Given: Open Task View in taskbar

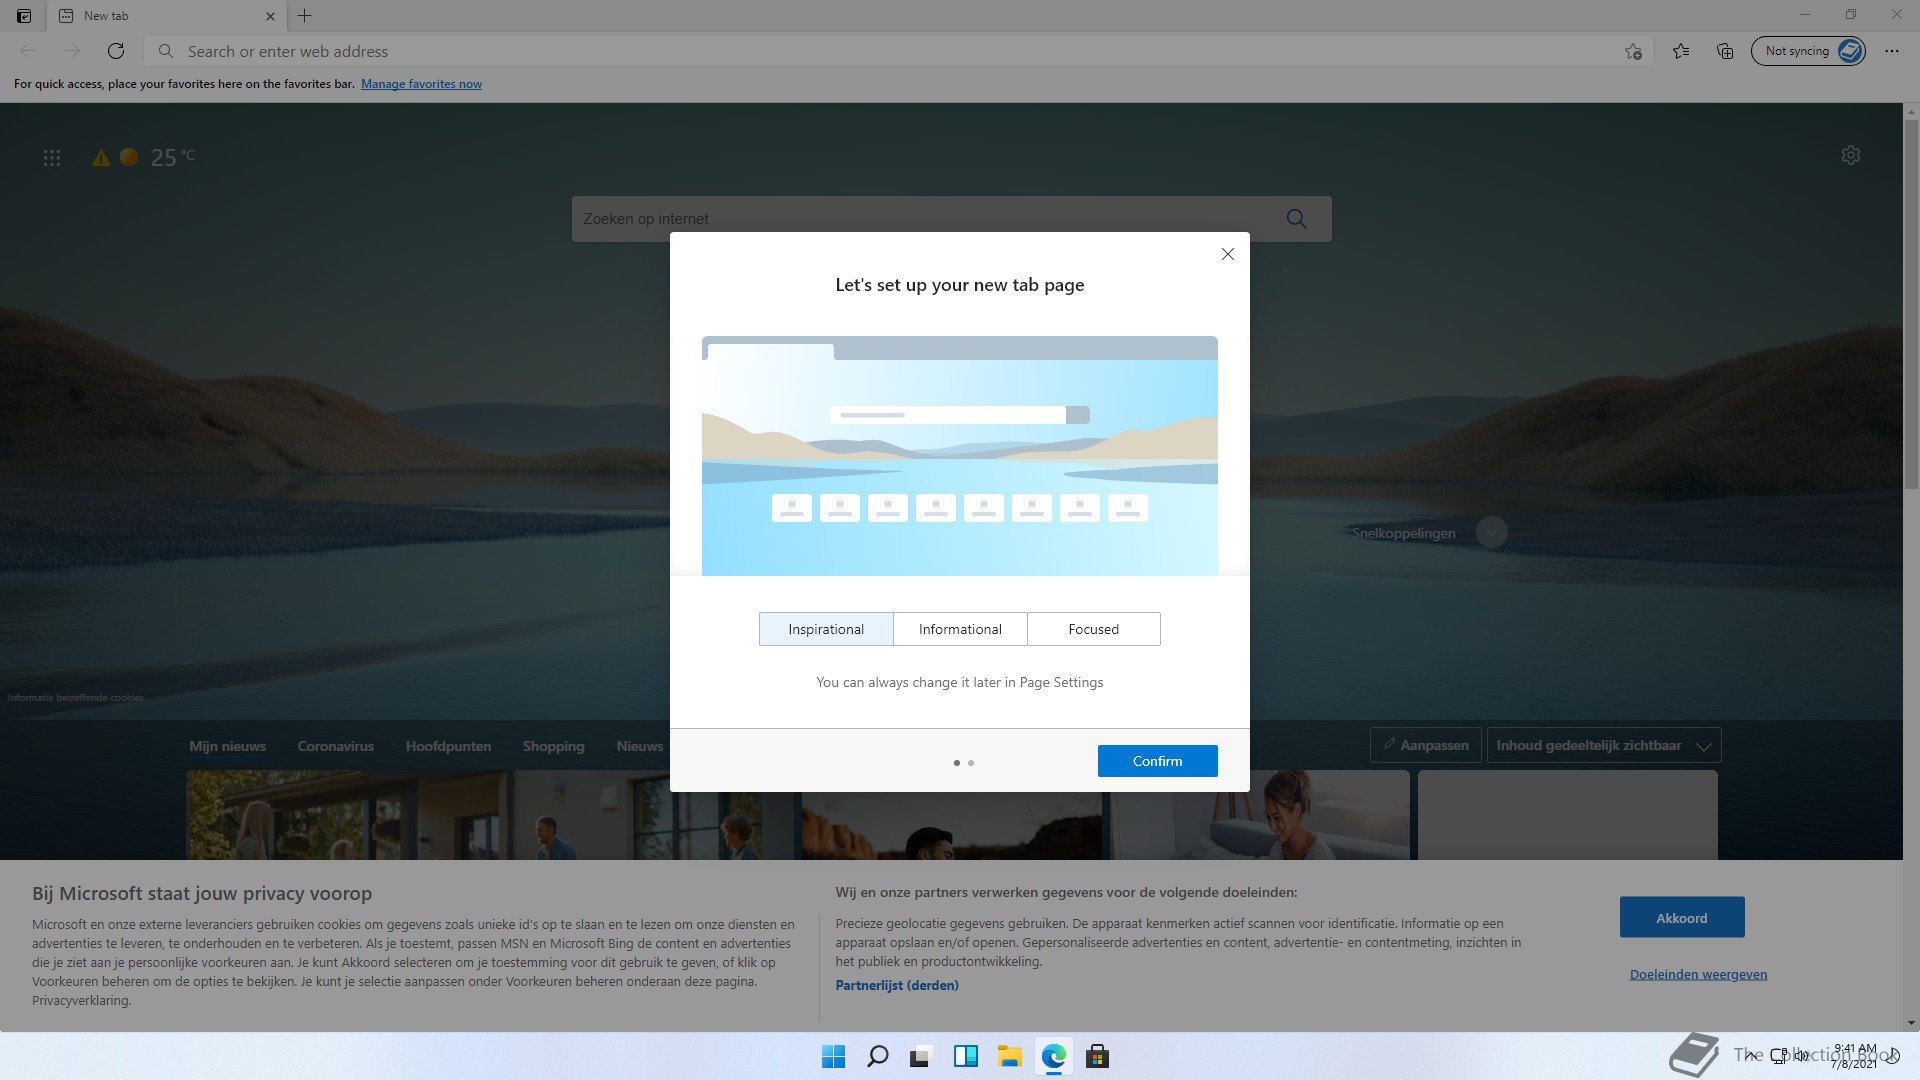Looking at the screenshot, I should coord(921,1056).
